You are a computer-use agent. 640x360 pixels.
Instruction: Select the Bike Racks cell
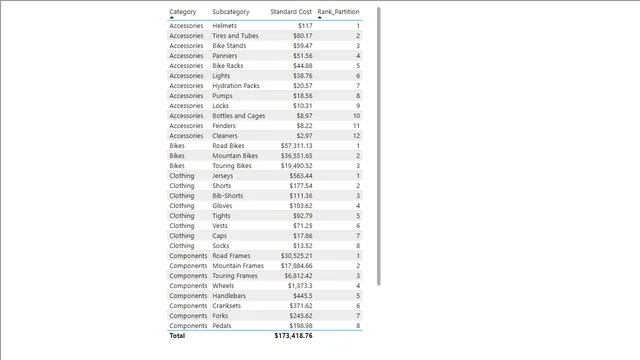point(228,66)
